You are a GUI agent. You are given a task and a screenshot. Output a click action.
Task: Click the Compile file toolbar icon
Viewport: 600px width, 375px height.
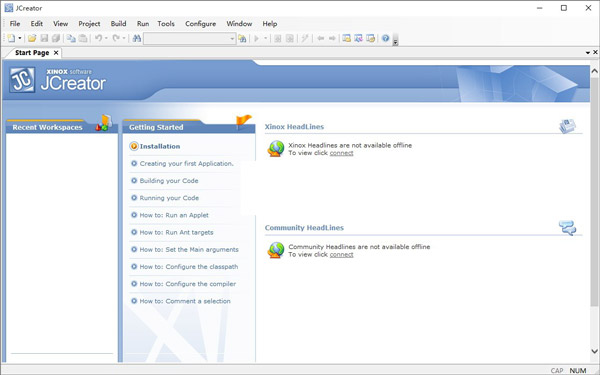click(x=278, y=38)
